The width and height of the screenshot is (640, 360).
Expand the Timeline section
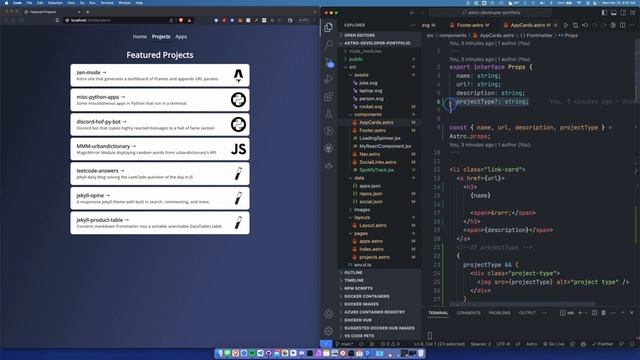pos(380,280)
